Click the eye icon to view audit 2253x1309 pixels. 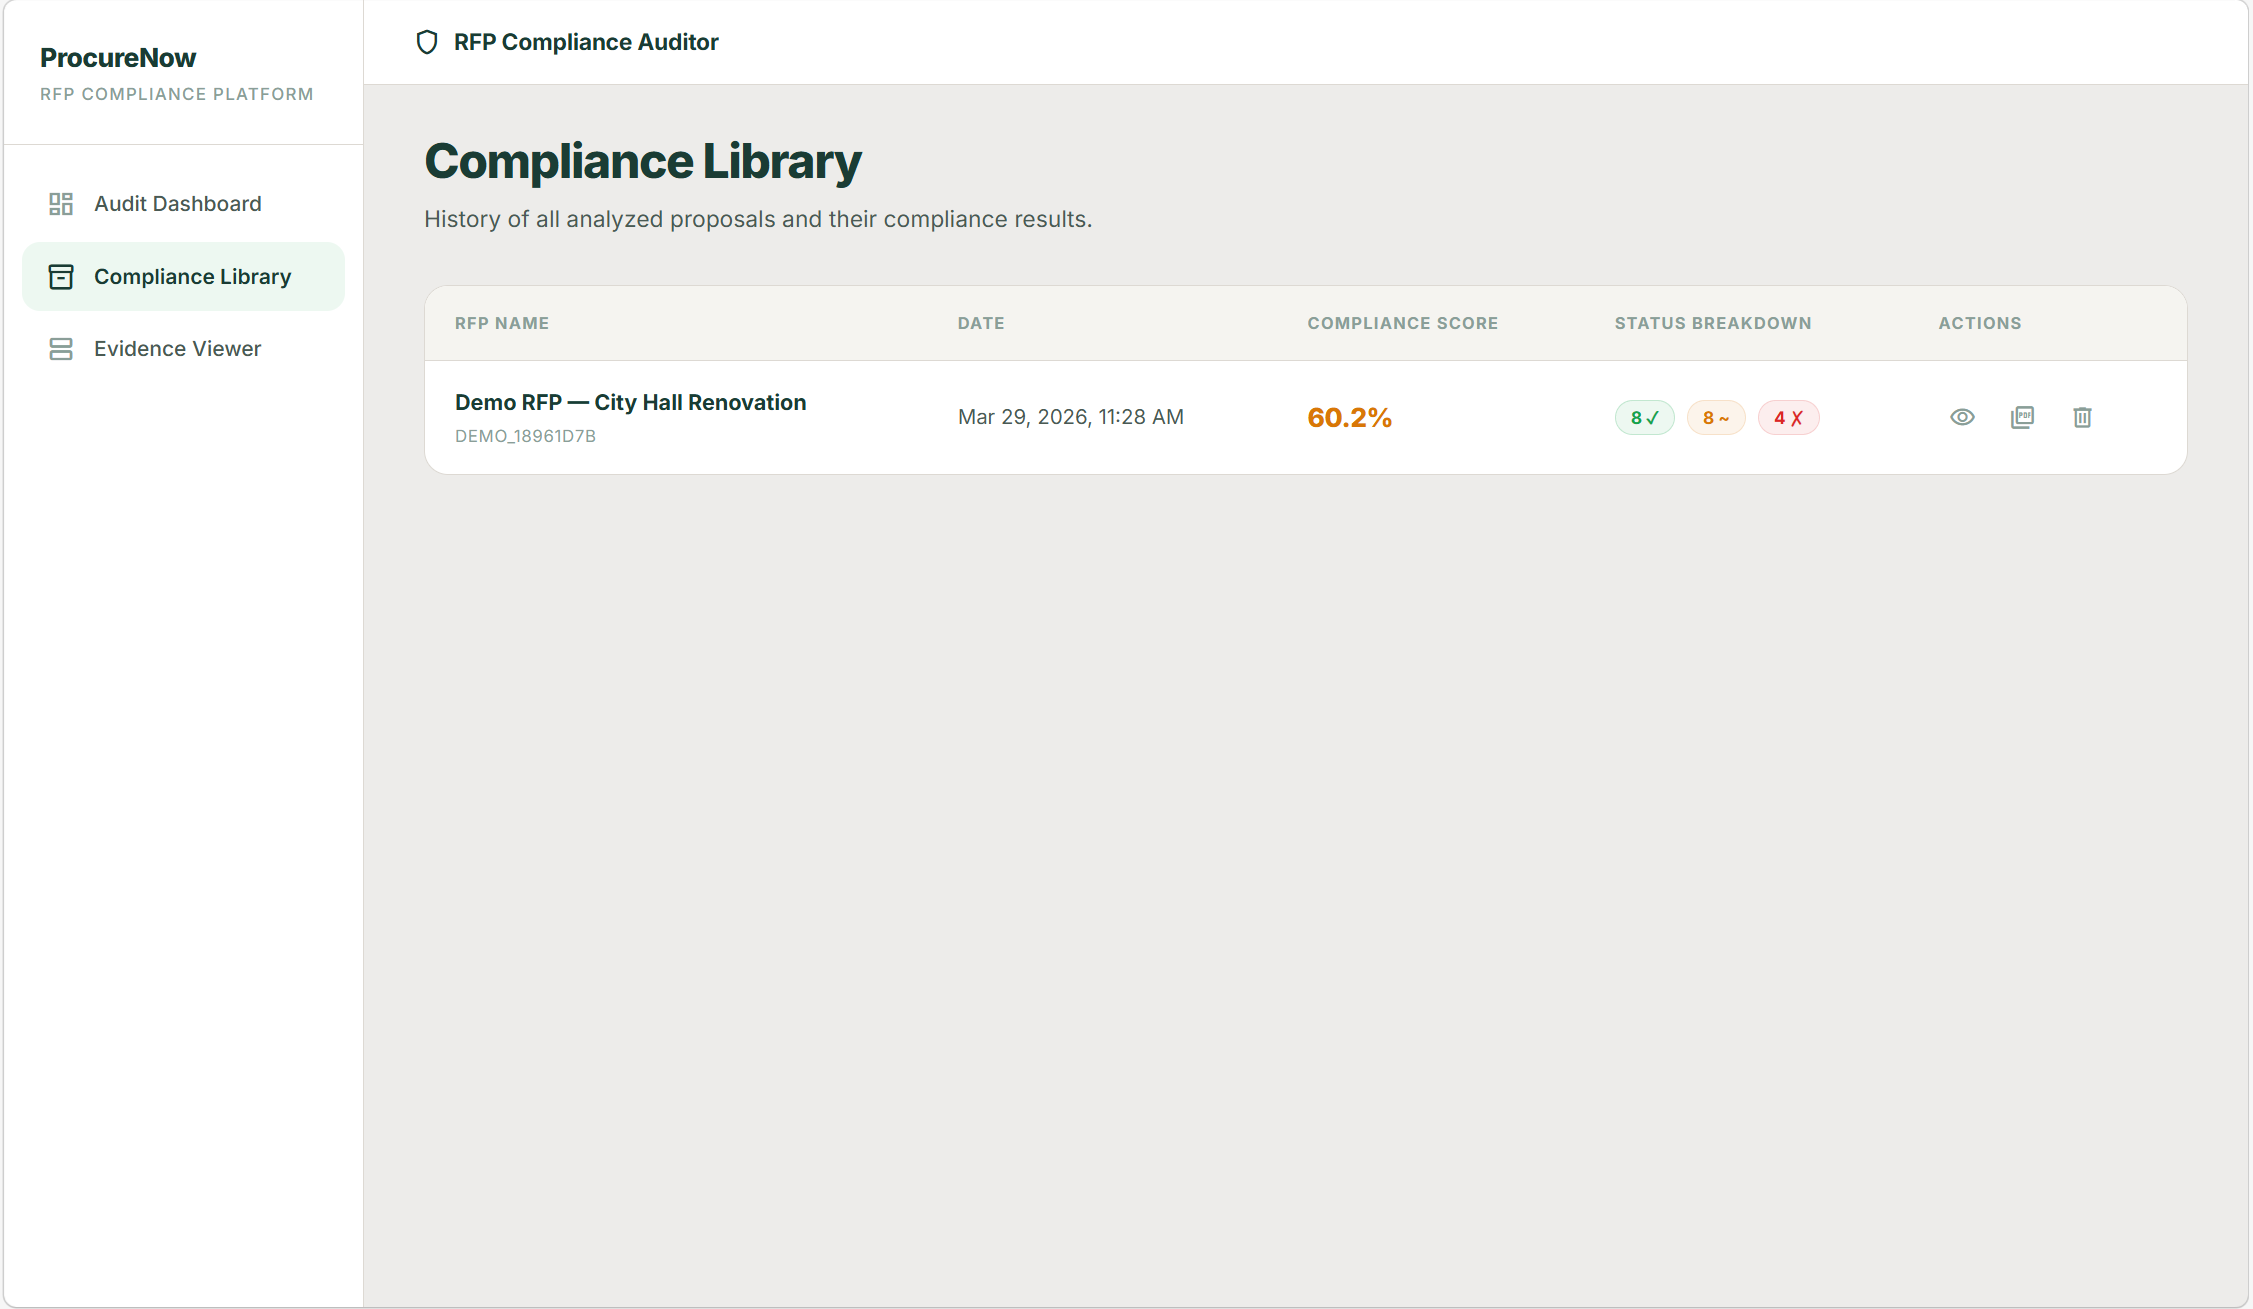click(1962, 417)
